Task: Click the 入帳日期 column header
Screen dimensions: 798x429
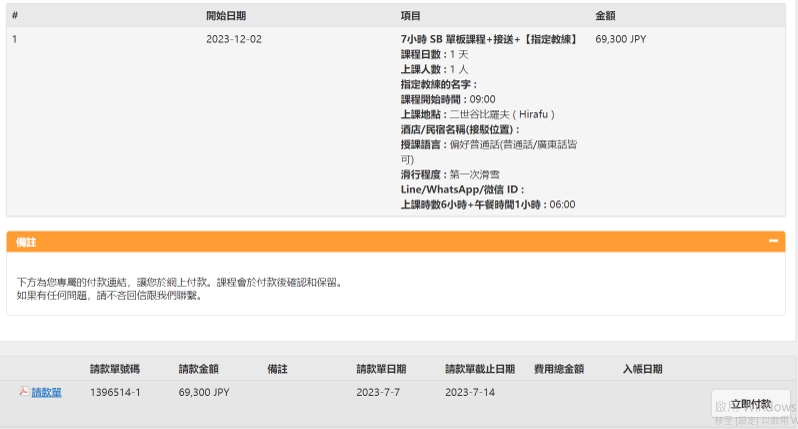Action: (x=642, y=369)
